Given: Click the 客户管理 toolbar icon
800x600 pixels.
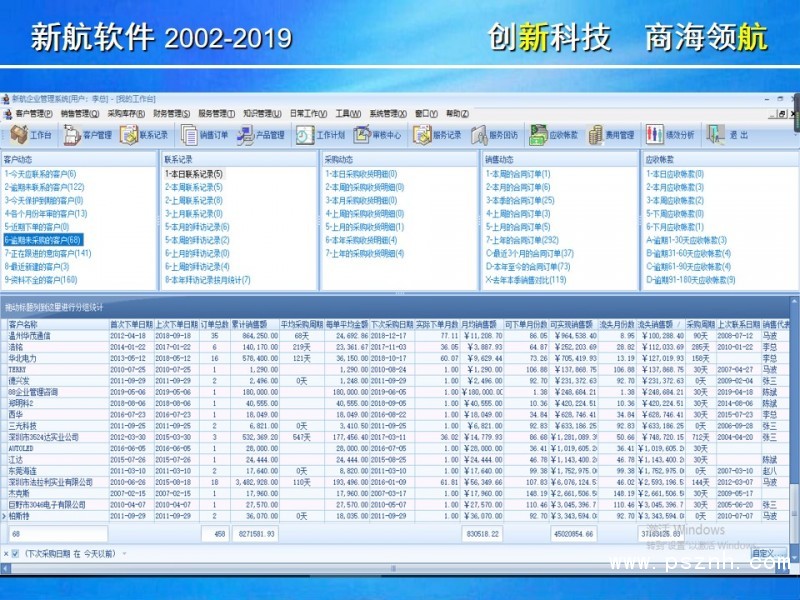Looking at the screenshot, I should [x=90, y=135].
